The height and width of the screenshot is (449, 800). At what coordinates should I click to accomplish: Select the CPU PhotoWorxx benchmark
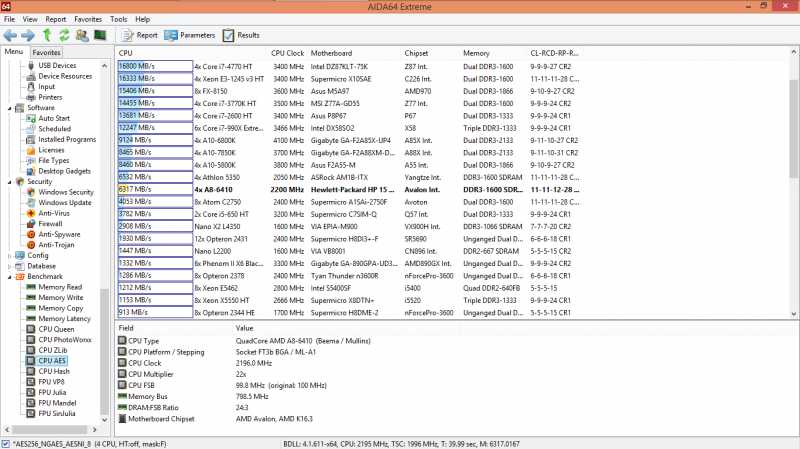pyautogui.click(x=65, y=340)
